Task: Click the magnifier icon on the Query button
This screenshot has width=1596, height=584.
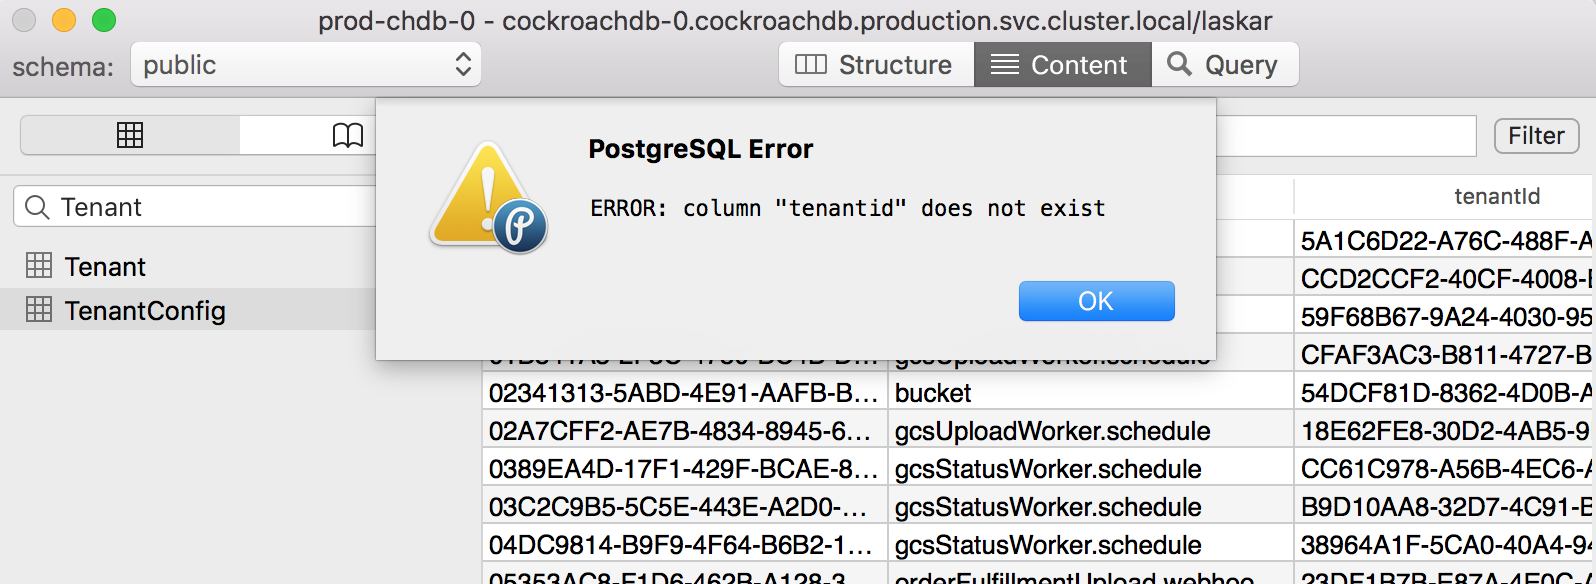Action: point(1180,64)
